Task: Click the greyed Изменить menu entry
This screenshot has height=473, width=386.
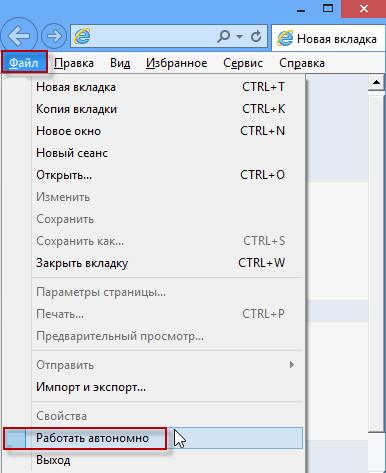Action: click(x=168, y=197)
